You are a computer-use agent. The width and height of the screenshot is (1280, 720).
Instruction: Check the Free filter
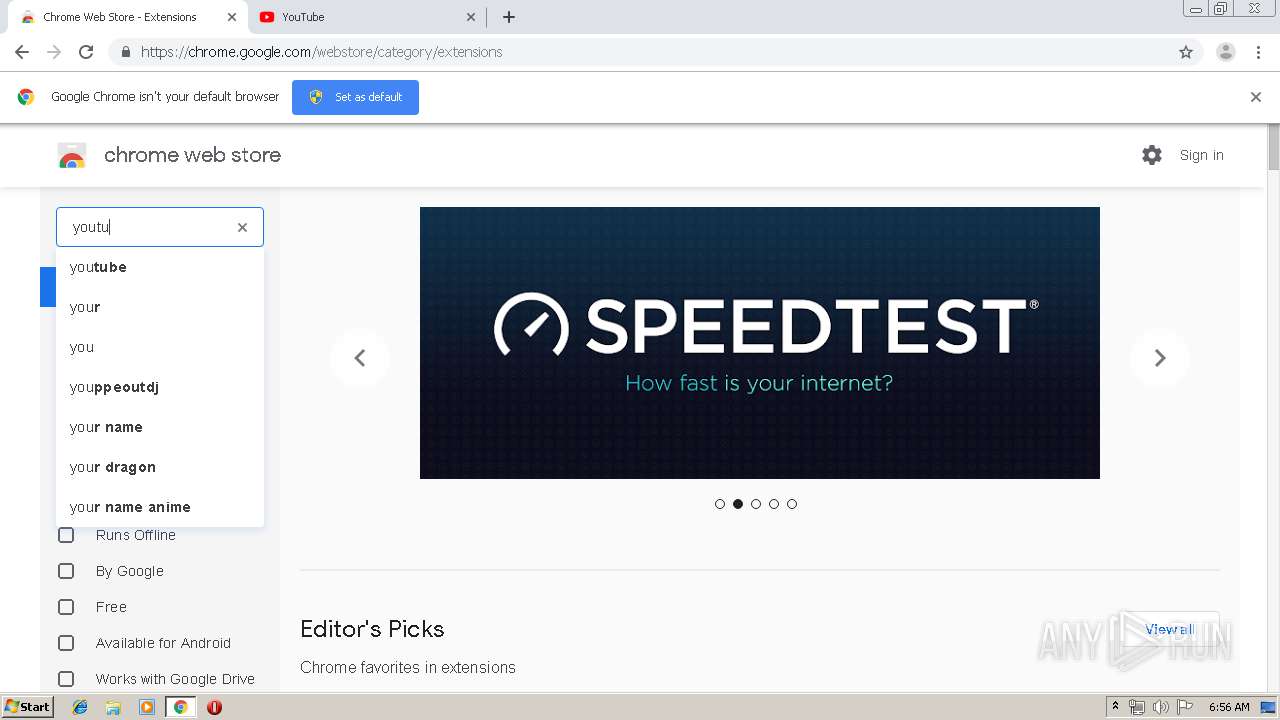(66, 607)
